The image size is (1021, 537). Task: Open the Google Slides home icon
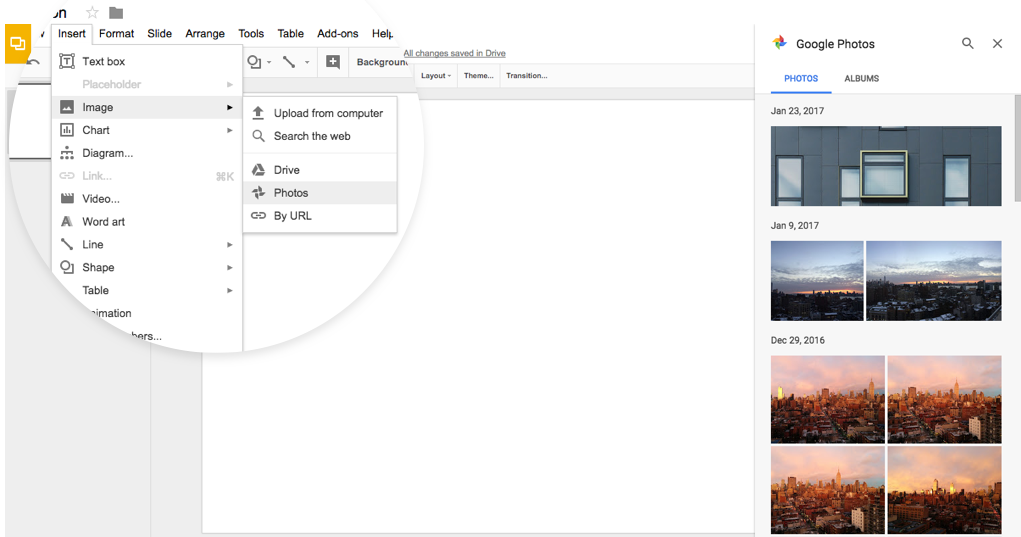tap(18, 44)
